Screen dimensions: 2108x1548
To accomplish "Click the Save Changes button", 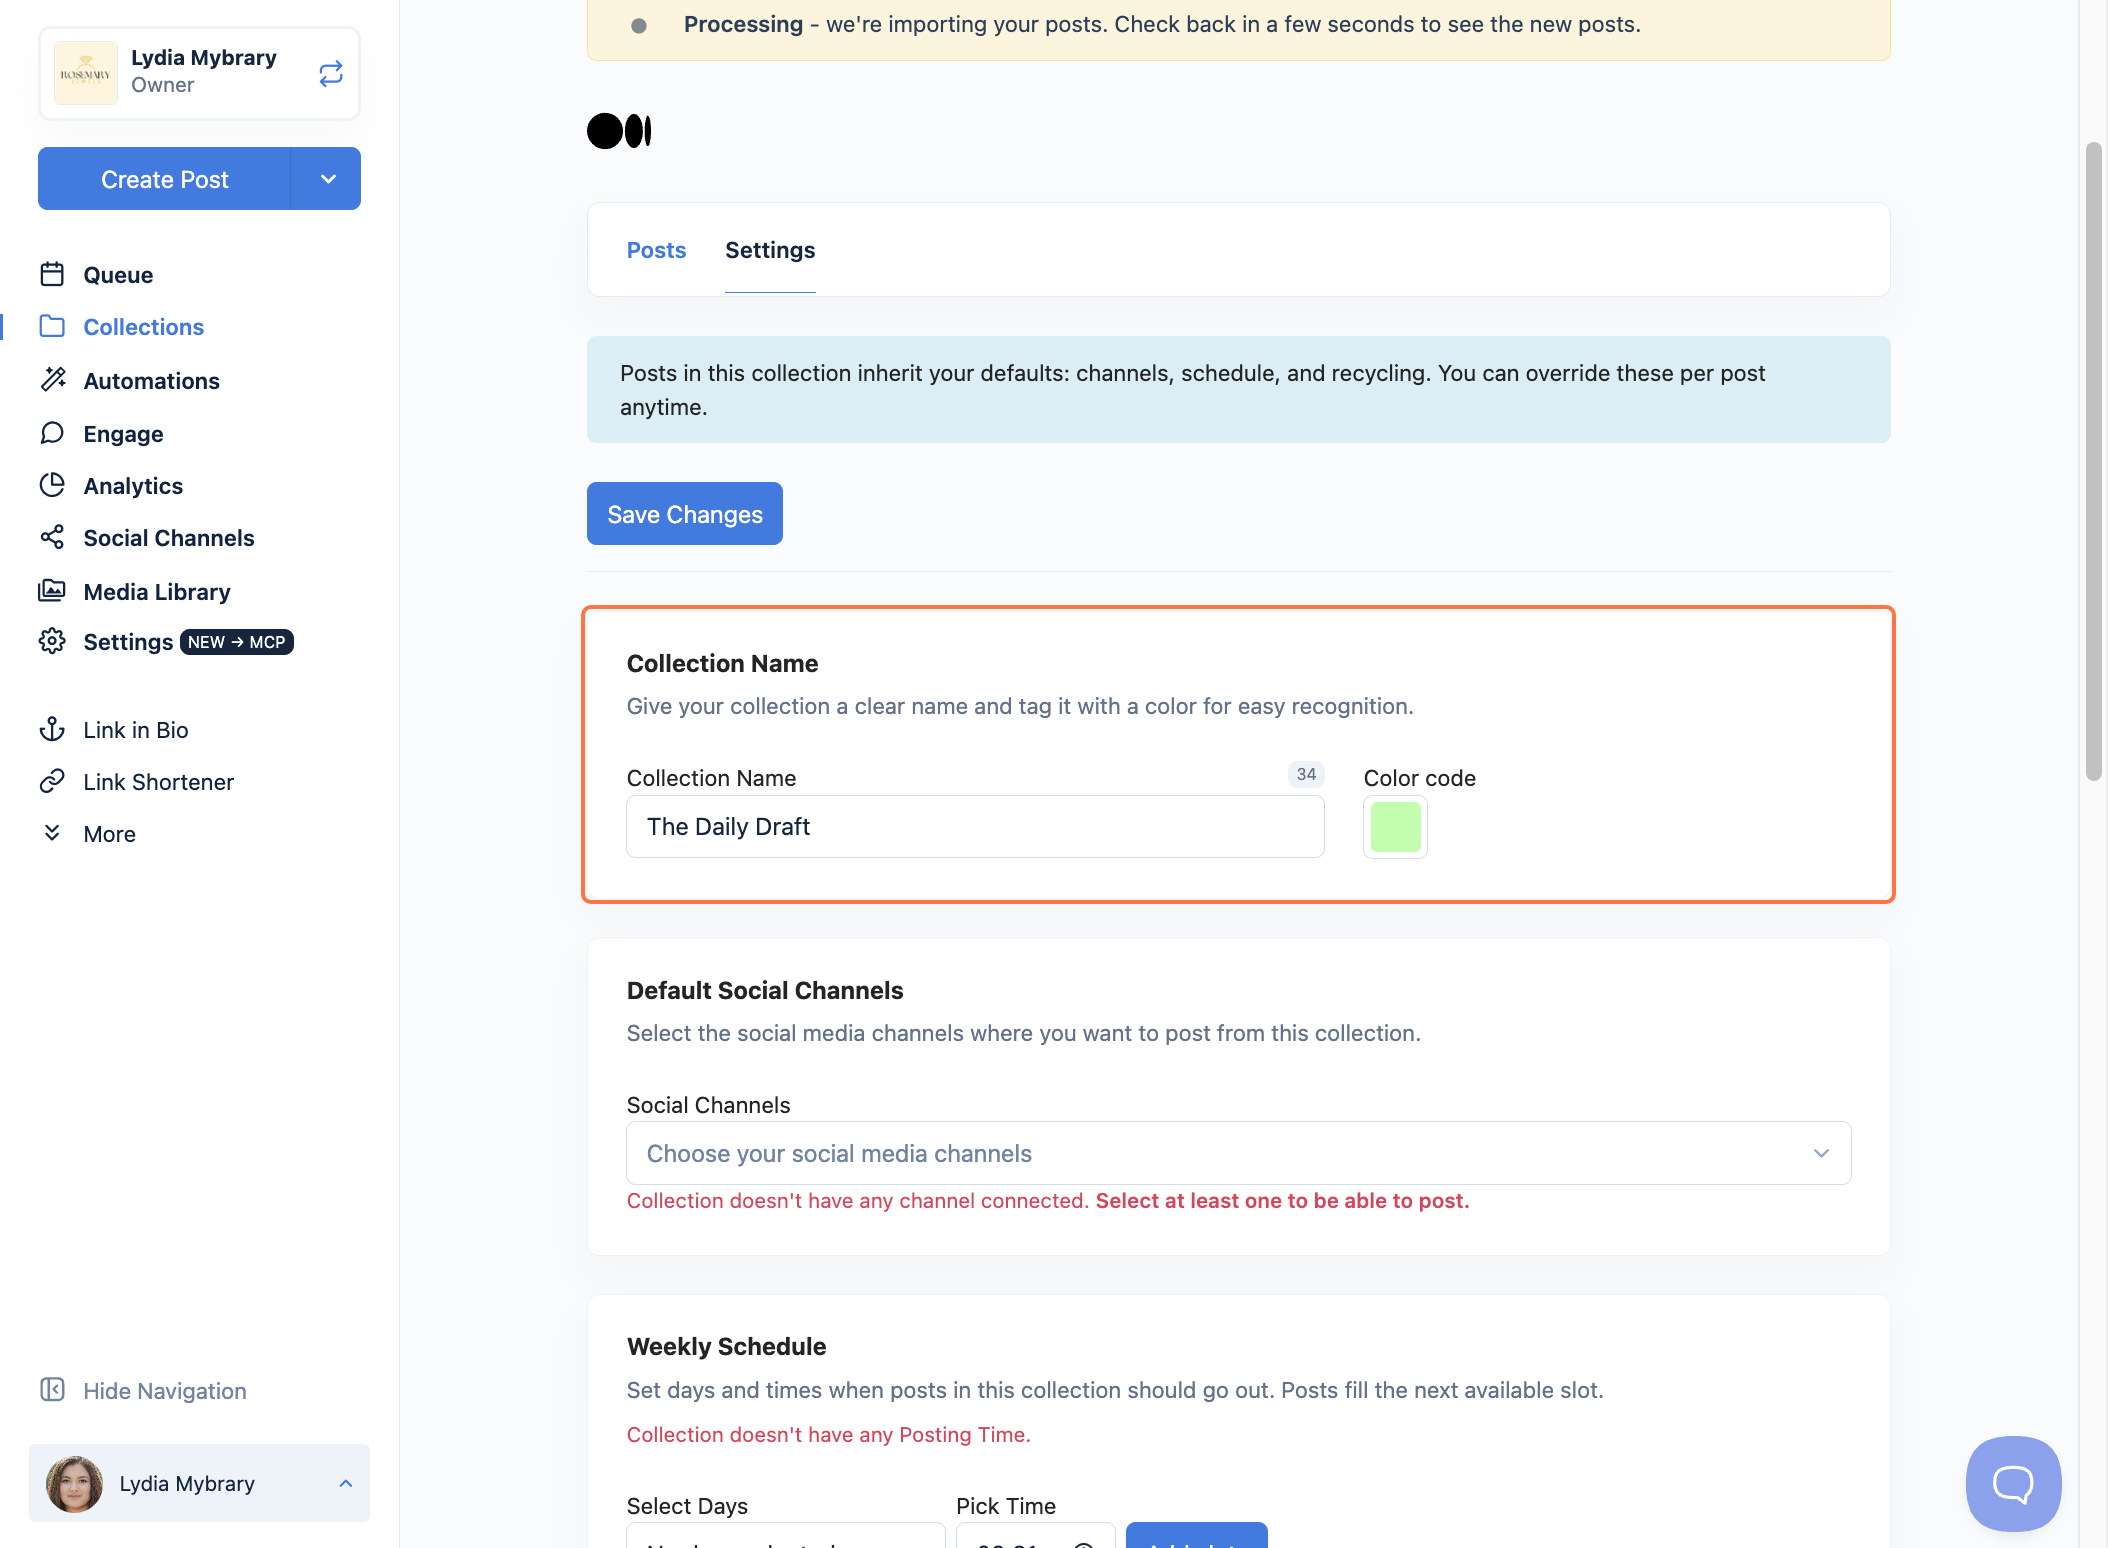I will click(685, 514).
